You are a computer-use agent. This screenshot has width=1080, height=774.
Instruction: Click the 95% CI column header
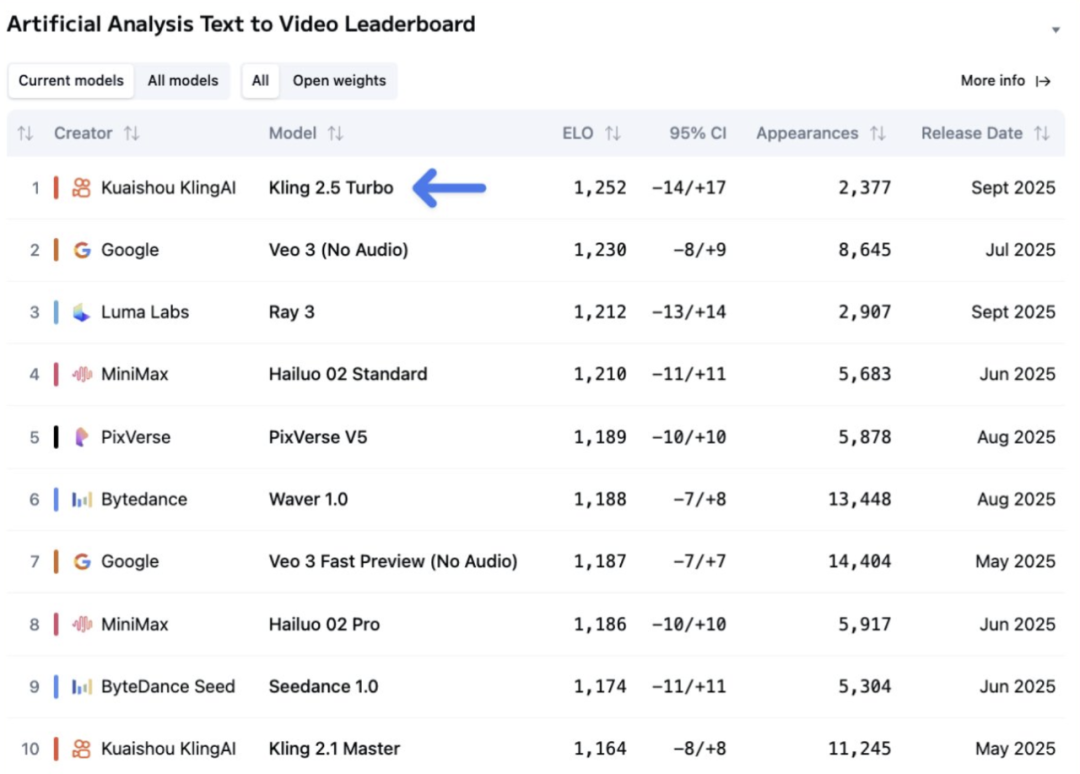pyautogui.click(x=698, y=134)
